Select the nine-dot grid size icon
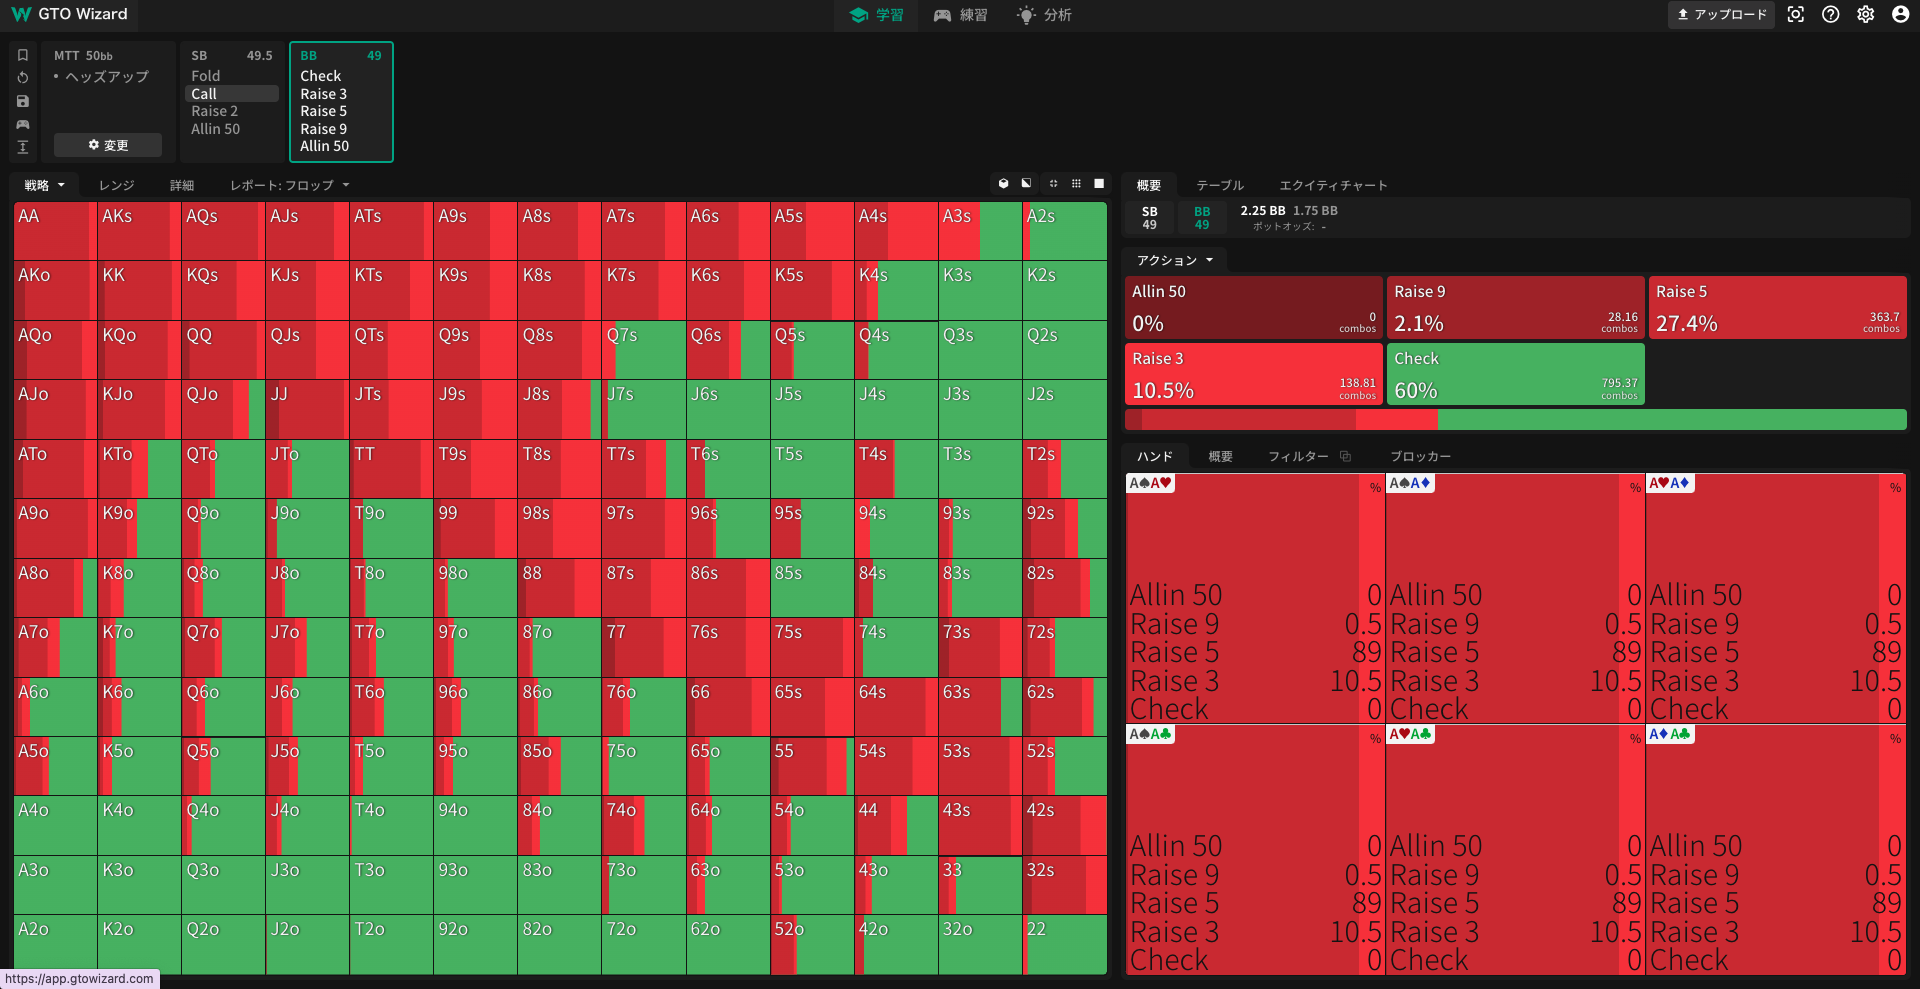1920x989 pixels. pos(1076,183)
